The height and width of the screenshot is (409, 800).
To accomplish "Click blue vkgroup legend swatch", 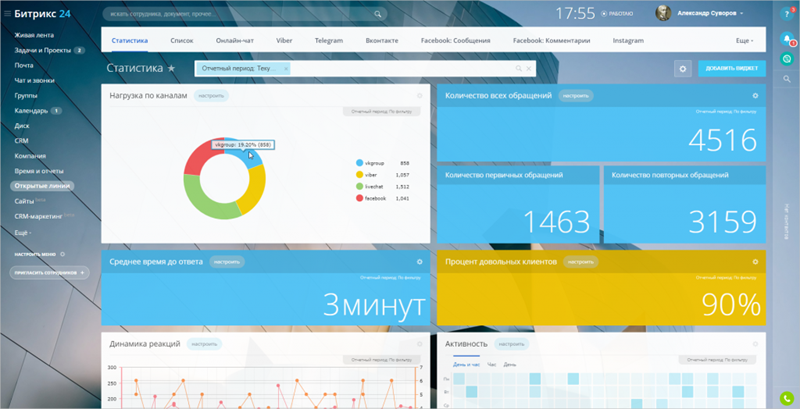I will coord(359,163).
